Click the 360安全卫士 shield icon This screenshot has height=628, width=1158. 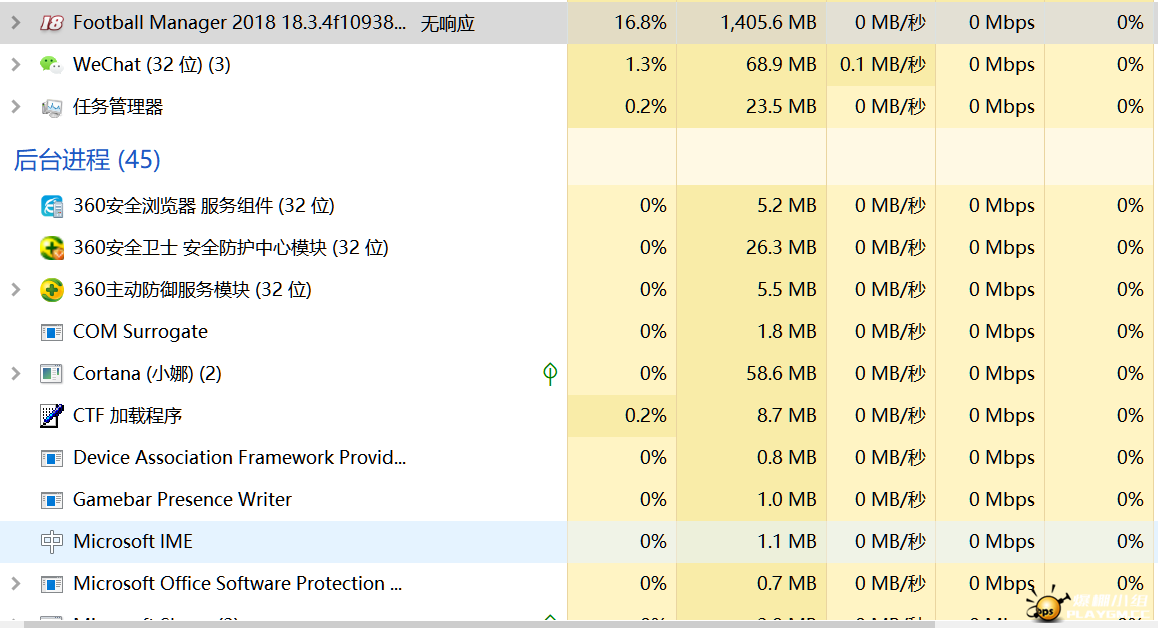tap(51, 248)
